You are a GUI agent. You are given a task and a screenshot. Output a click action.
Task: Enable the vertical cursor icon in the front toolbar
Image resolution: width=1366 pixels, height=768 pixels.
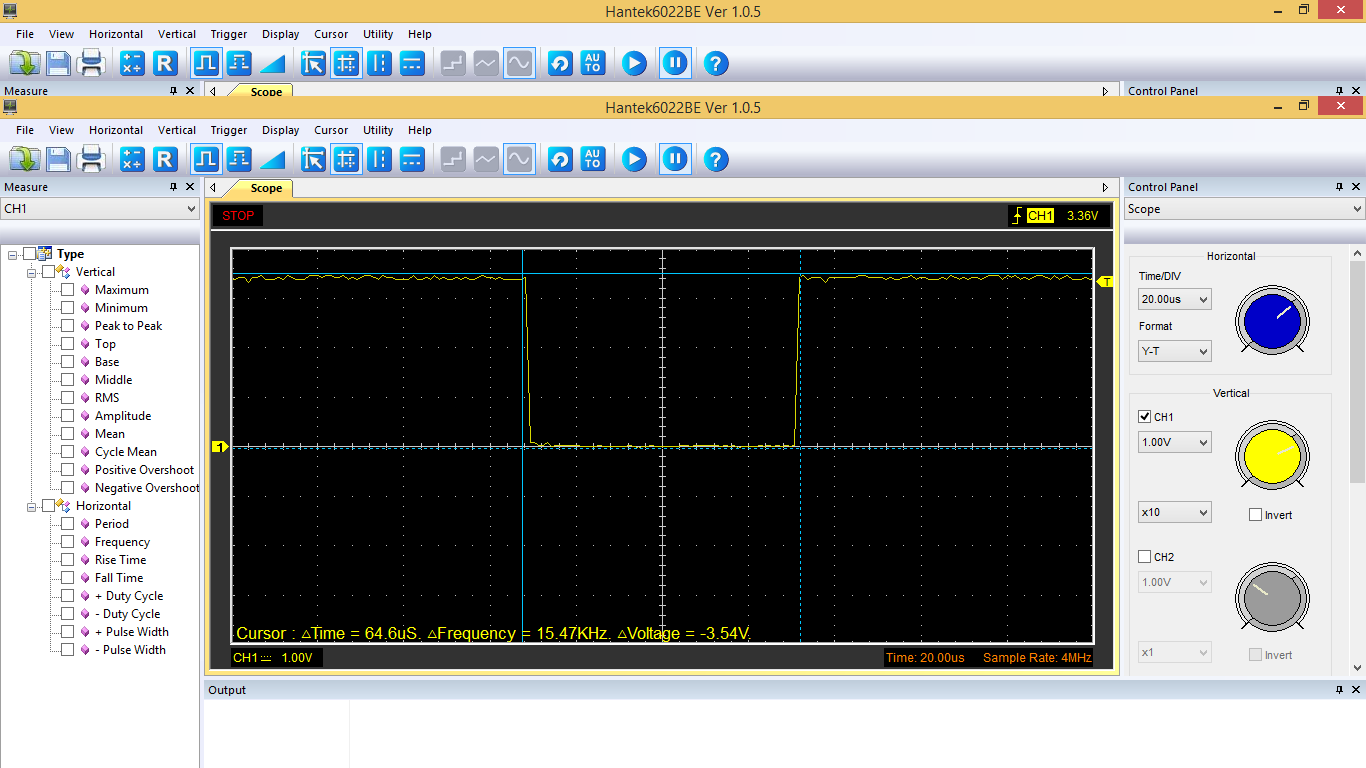[379, 159]
